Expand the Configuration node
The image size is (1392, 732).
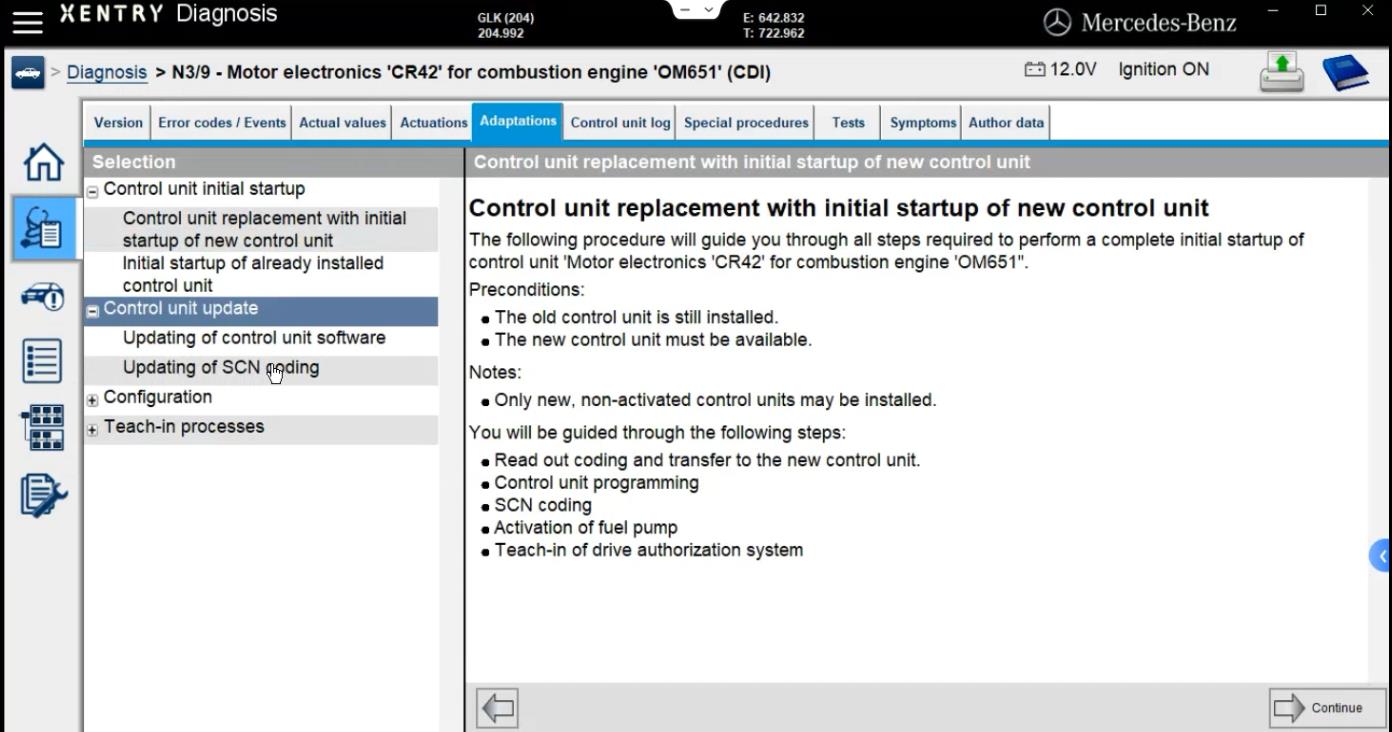(x=93, y=400)
